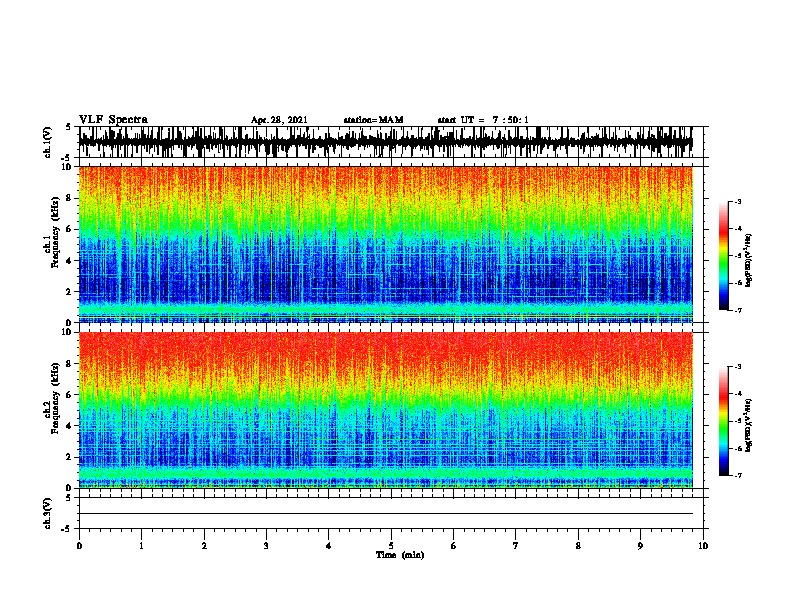This screenshot has height=612, width=792.
Task: Click time axis tick label "9"
Action: (640, 546)
